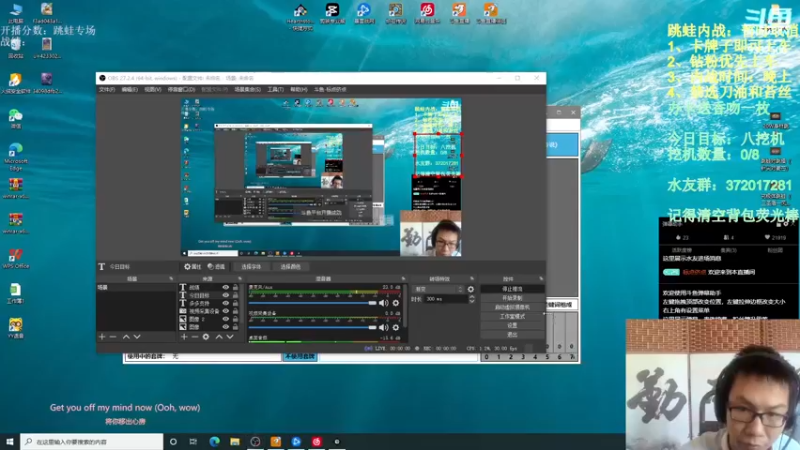Open 网易云音乐 red desktop shortcut
Image resolution: width=800 pixels, height=450 pixels.
[x=428, y=13]
